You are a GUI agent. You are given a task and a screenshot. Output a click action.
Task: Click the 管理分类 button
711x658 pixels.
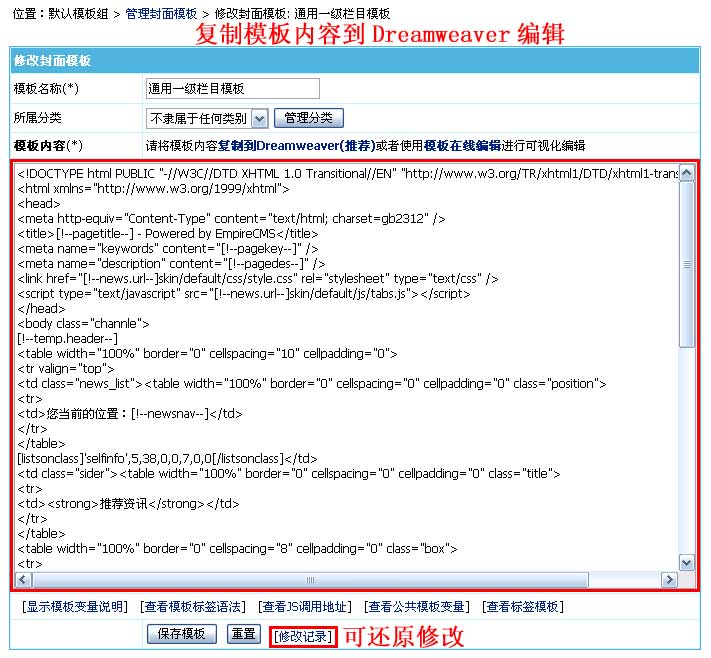tap(308, 118)
